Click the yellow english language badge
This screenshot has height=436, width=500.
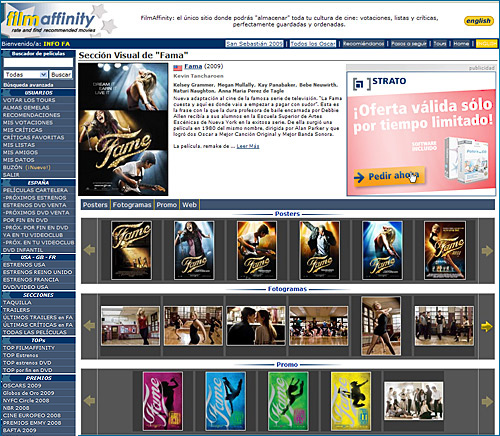pyautogui.click(x=478, y=21)
